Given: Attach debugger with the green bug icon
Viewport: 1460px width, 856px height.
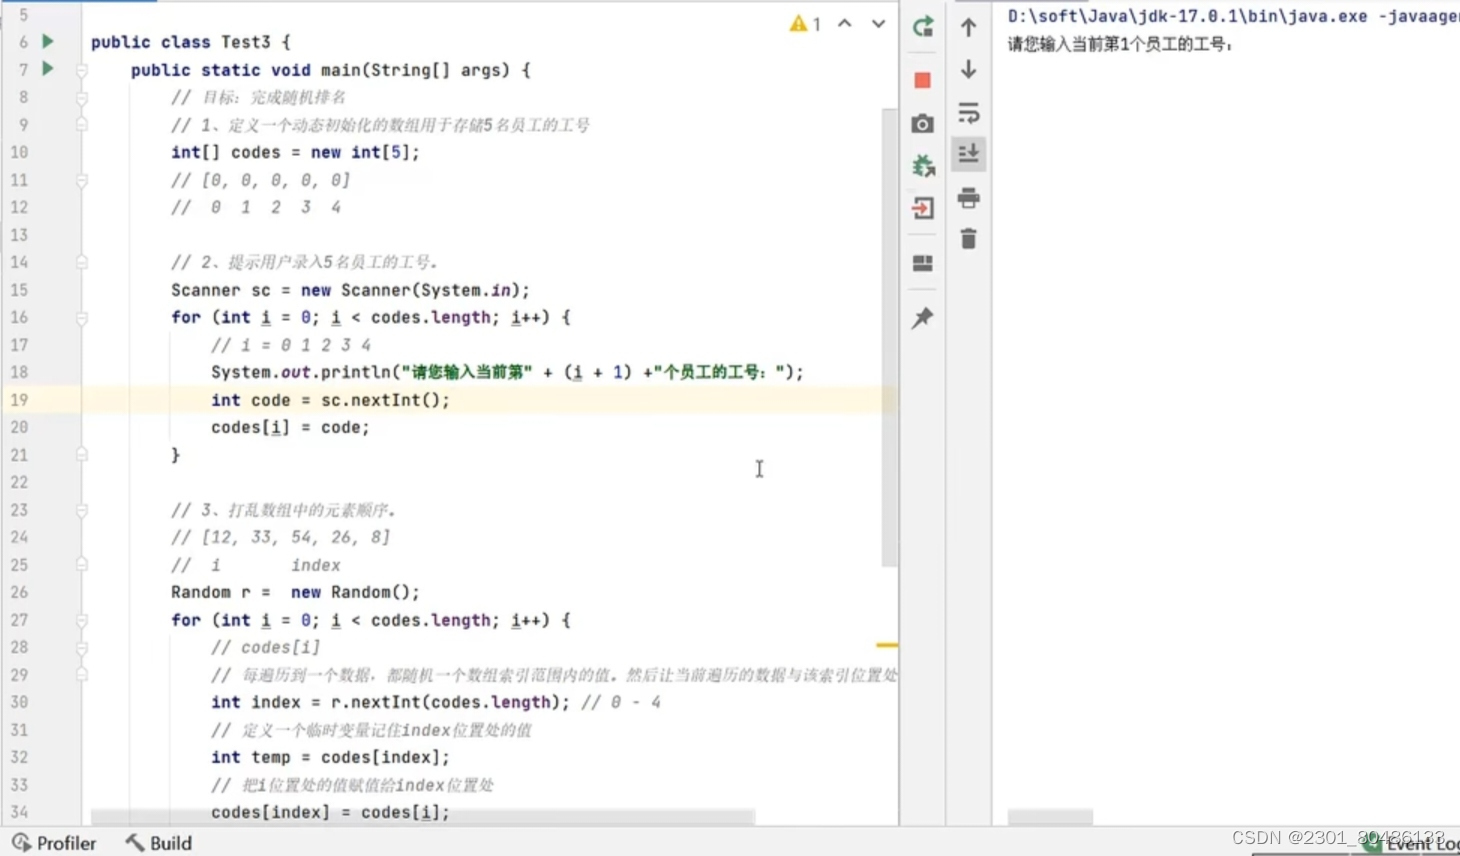Looking at the screenshot, I should (923, 165).
